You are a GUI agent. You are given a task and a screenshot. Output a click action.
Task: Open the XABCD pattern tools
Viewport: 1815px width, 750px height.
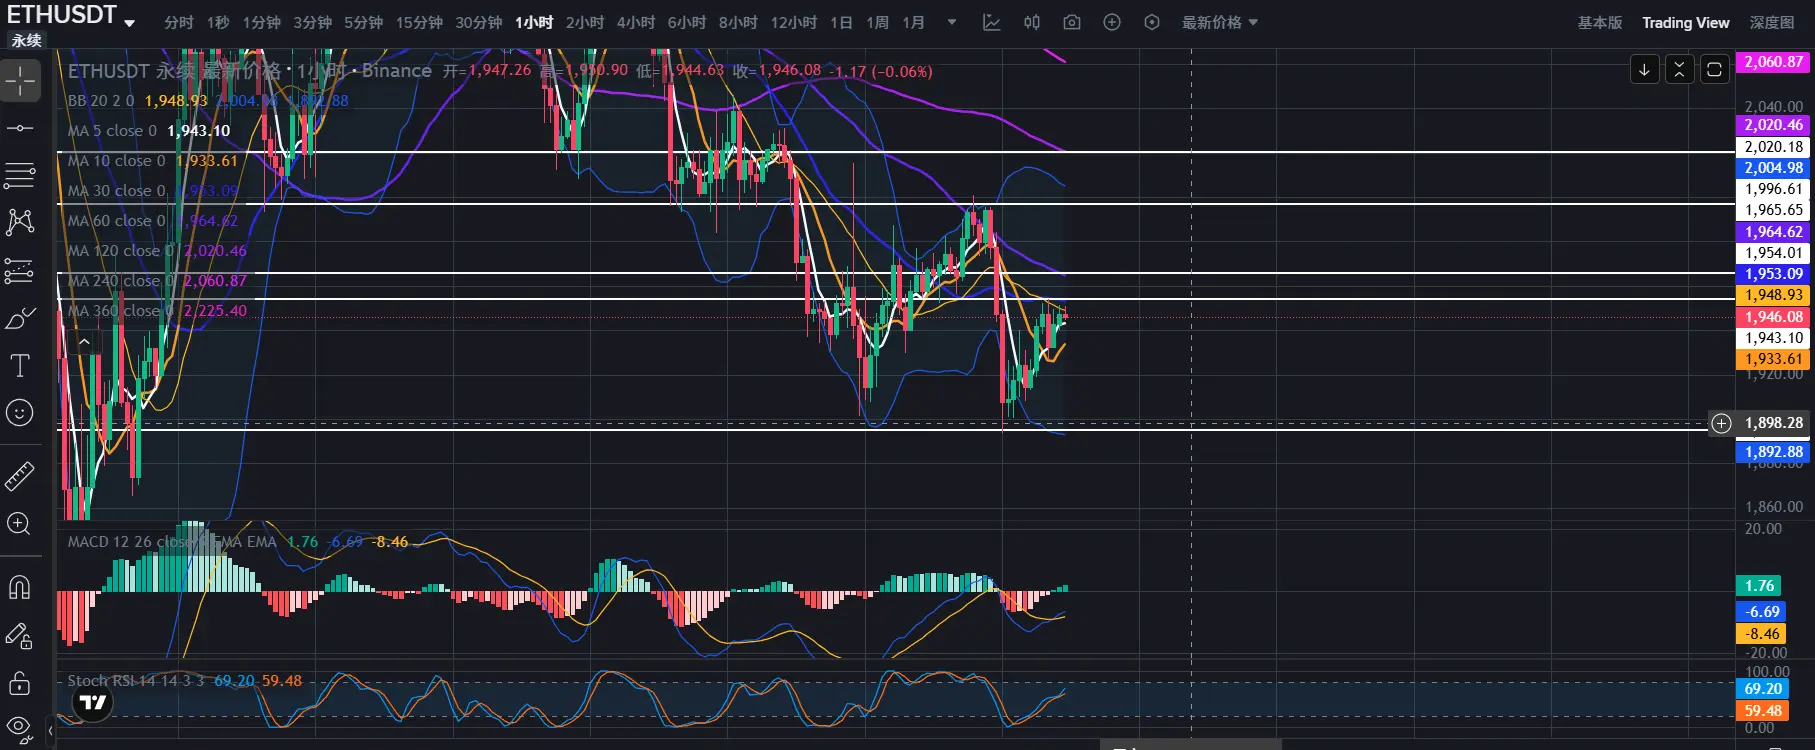[20, 222]
